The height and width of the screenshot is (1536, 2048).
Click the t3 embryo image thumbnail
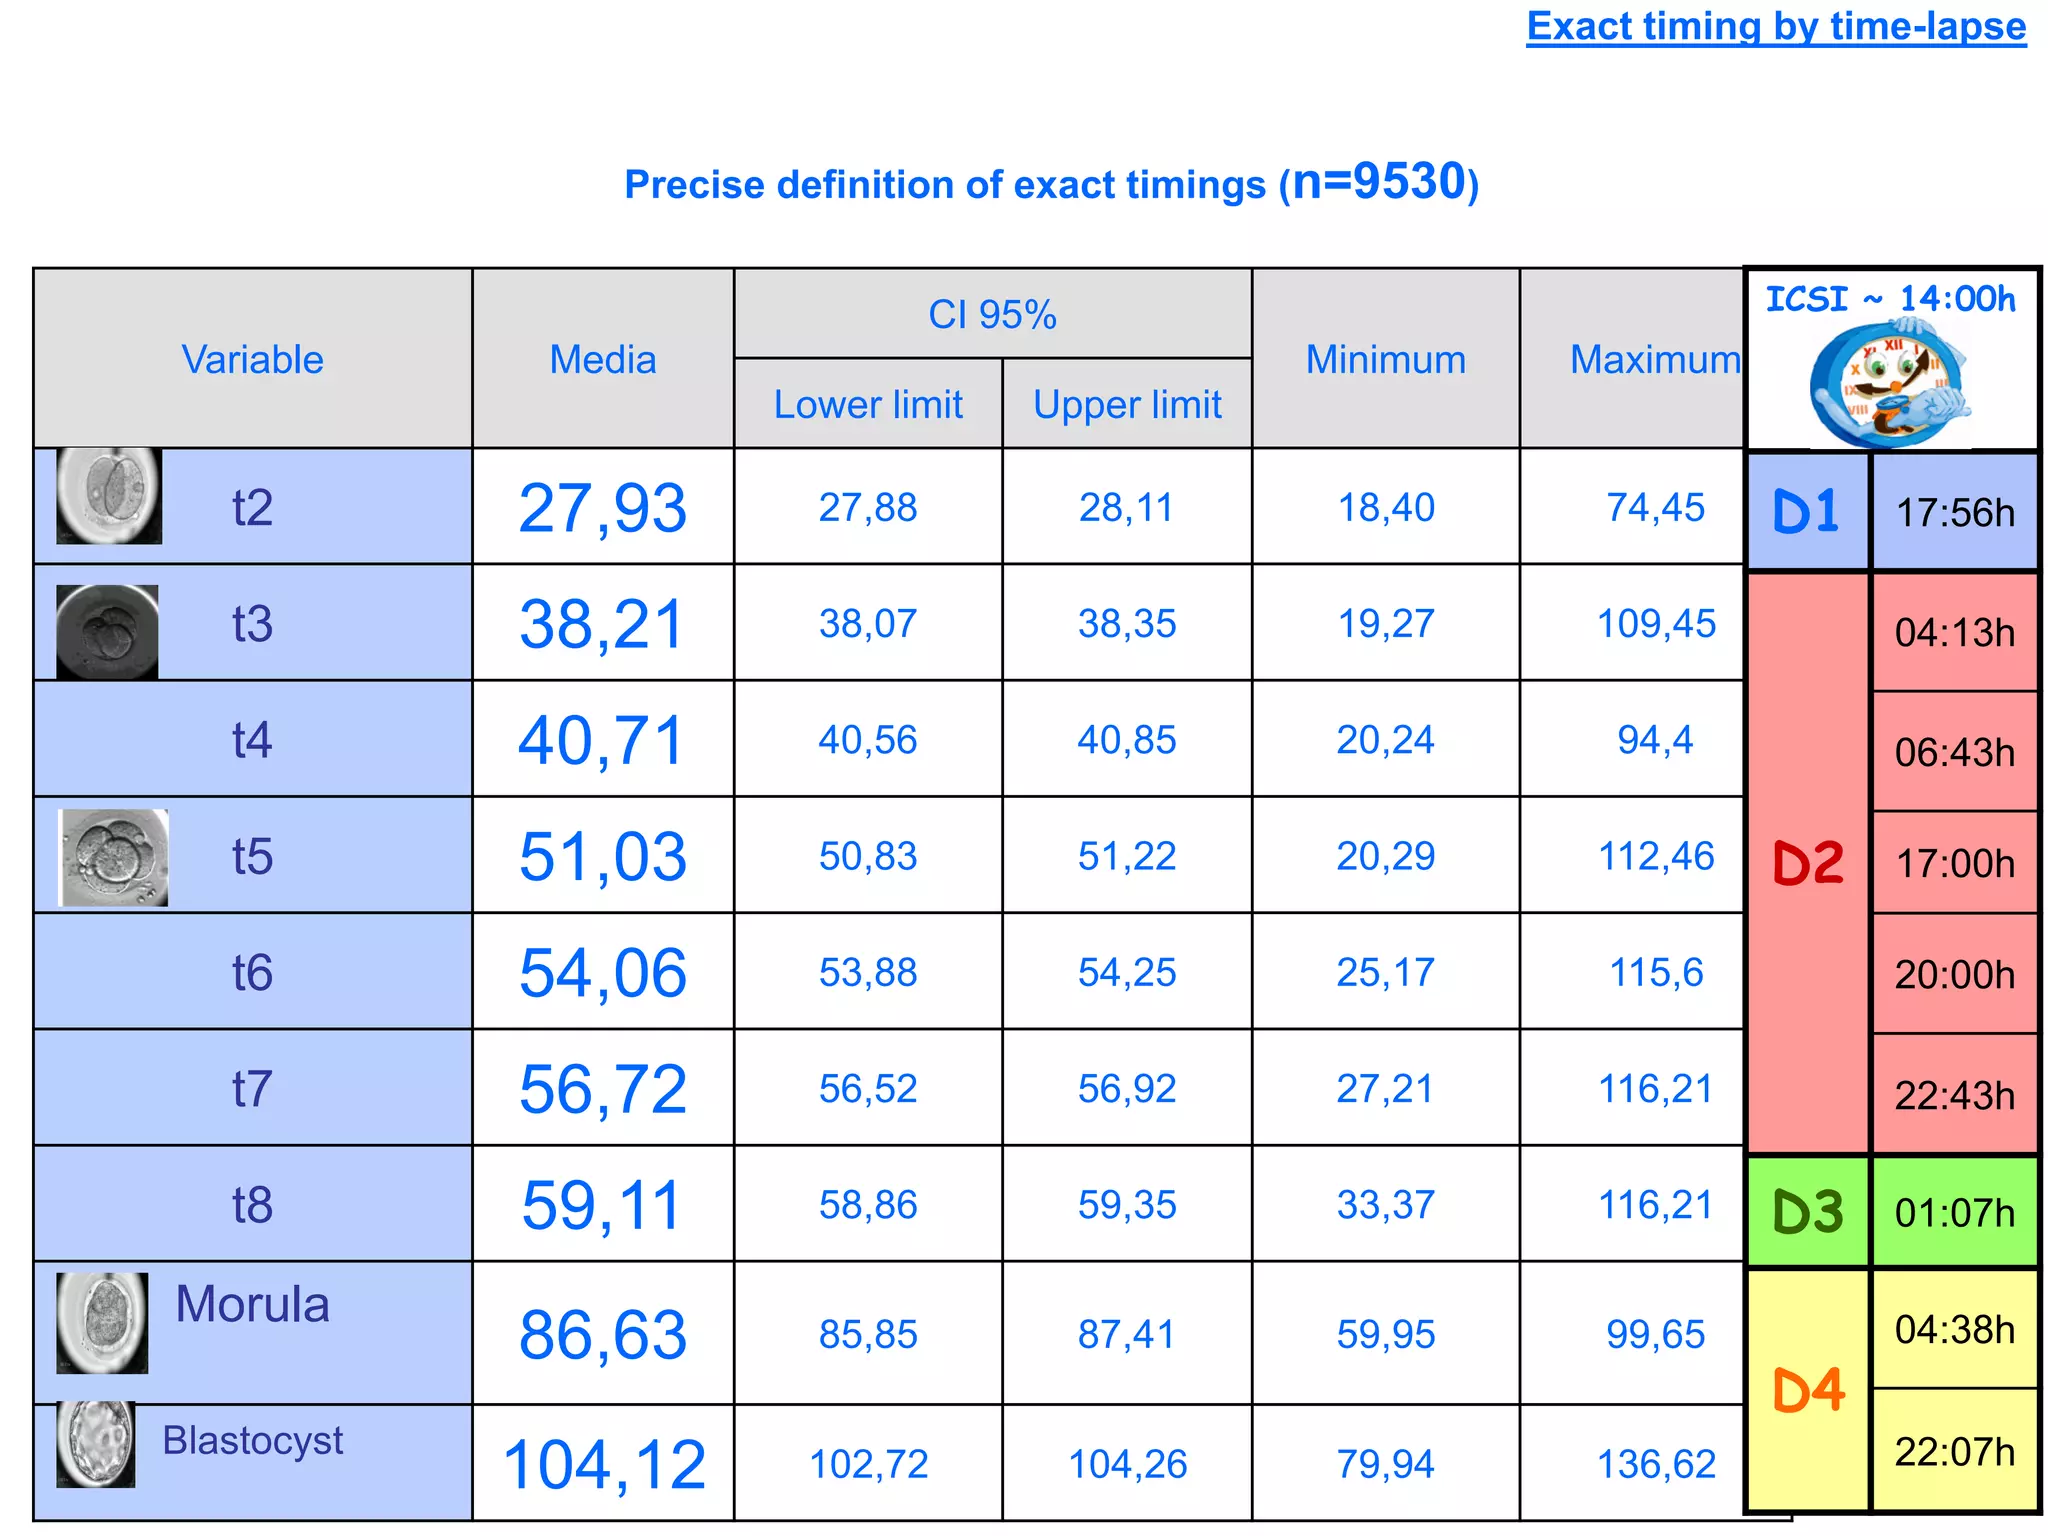107,632
